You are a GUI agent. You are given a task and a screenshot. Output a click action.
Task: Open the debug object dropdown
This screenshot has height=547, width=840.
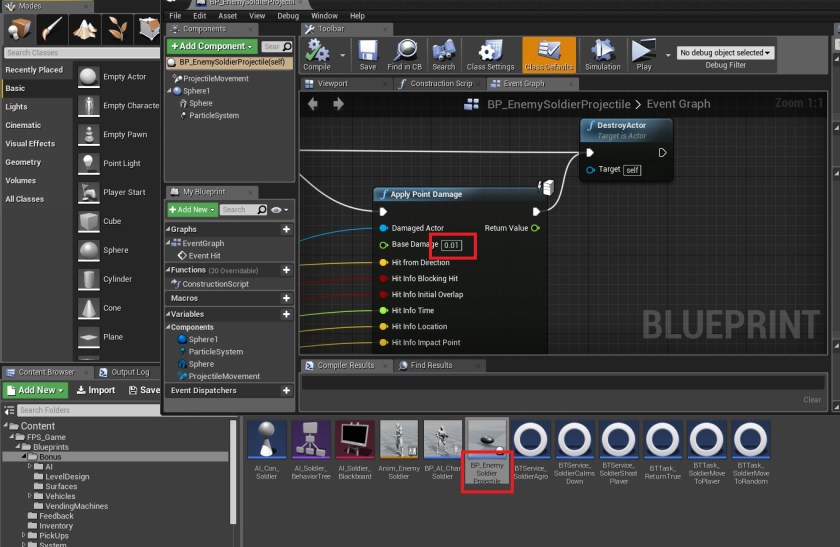coord(725,52)
